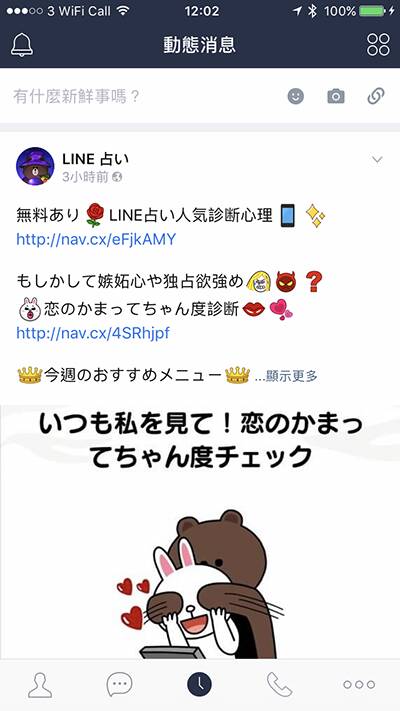Attach a photo using the camera icon
The height and width of the screenshot is (711, 400).
336,96
